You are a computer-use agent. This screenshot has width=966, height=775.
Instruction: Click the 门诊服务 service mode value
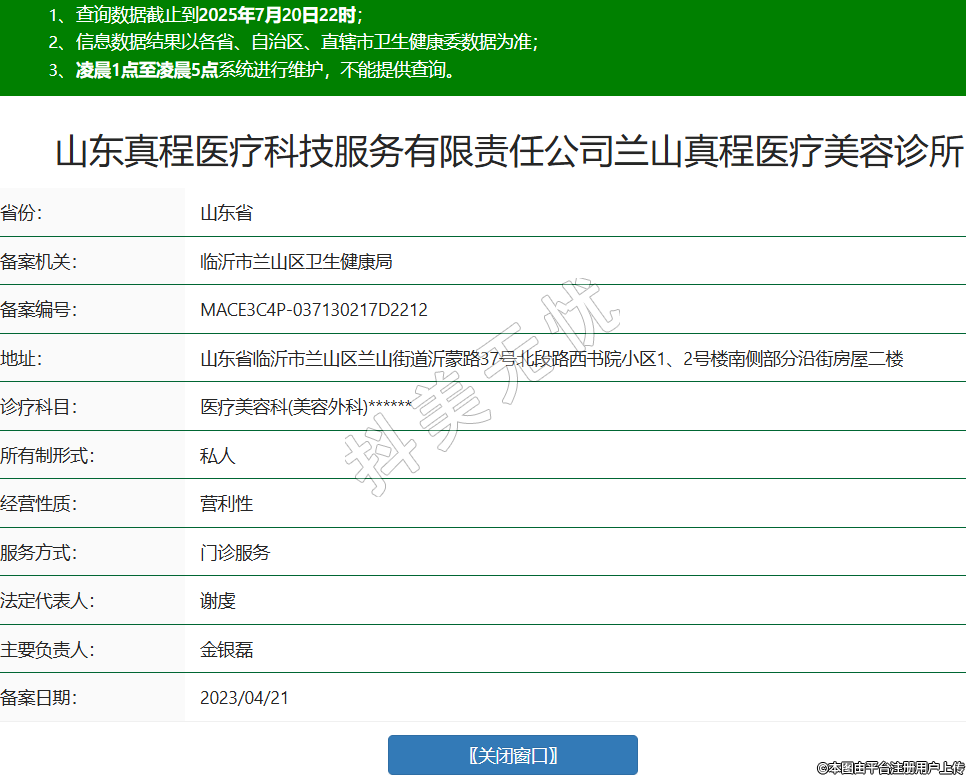pos(235,552)
